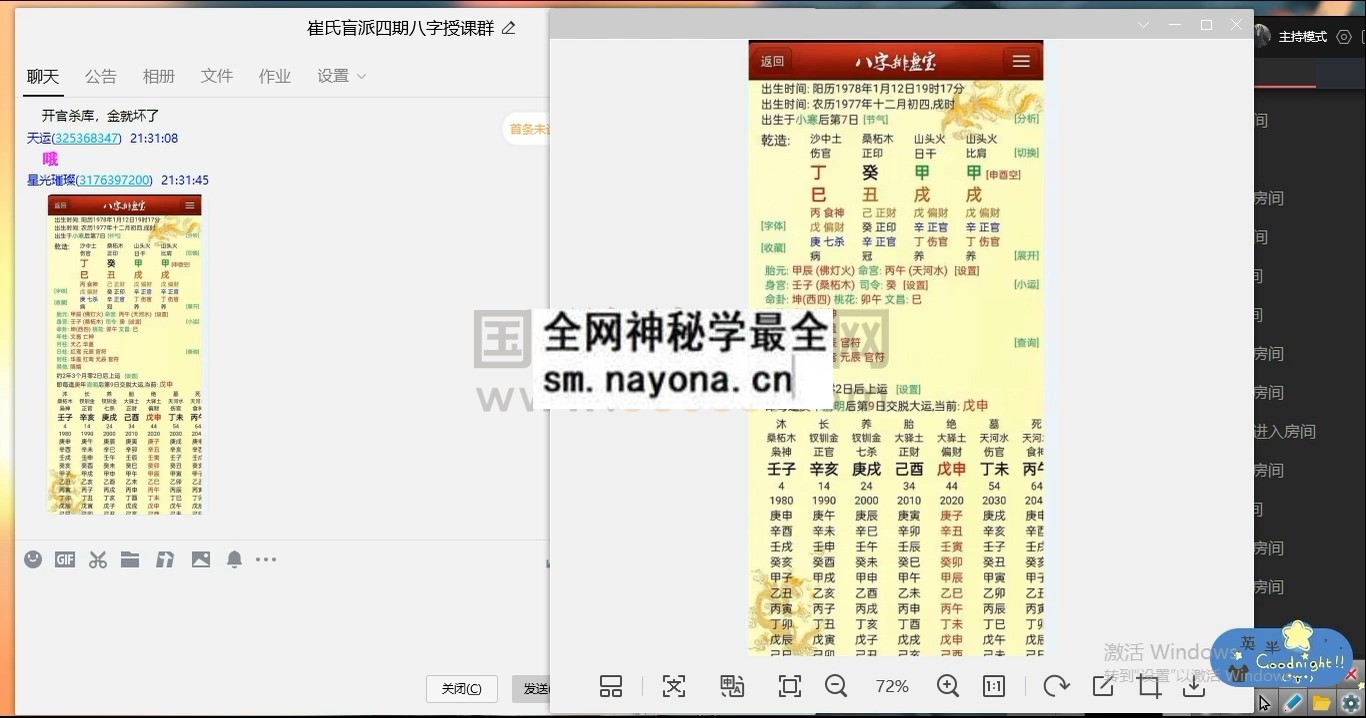Switch to the 聊天 tab
The image size is (1366, 718).
[43, 76]
